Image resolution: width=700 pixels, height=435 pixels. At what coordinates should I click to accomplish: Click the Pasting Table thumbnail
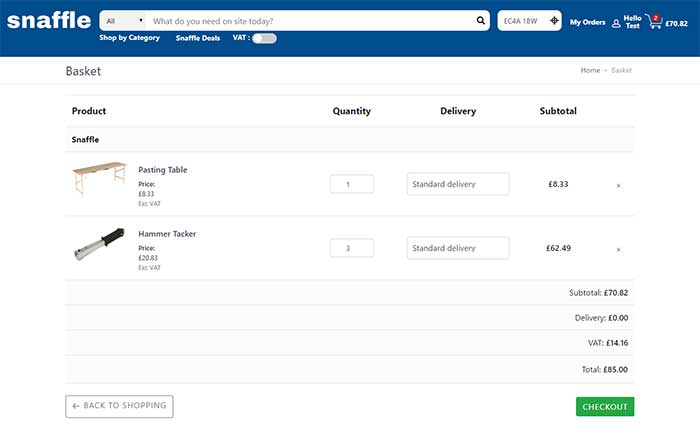(100, 178)
